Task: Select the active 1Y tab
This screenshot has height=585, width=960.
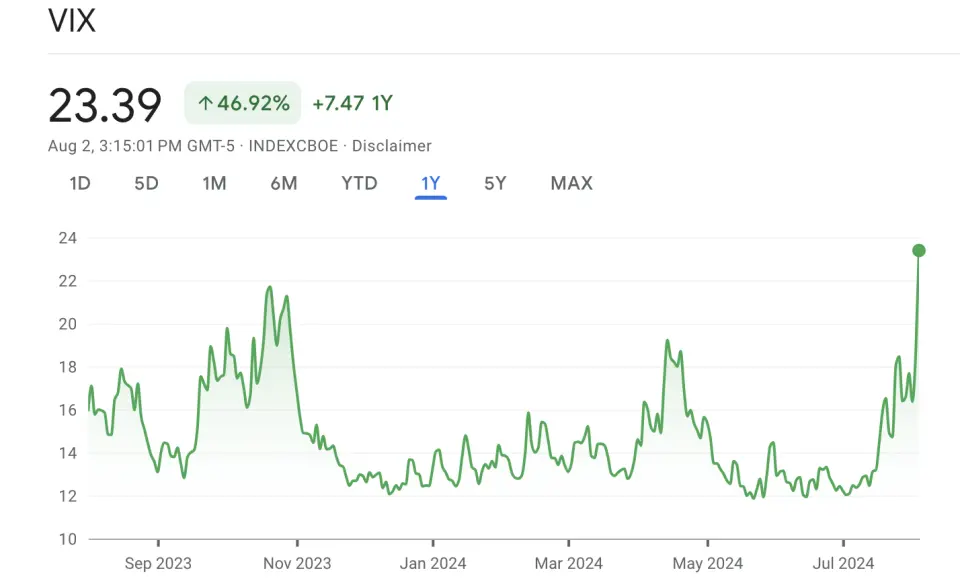Action: 430,184
